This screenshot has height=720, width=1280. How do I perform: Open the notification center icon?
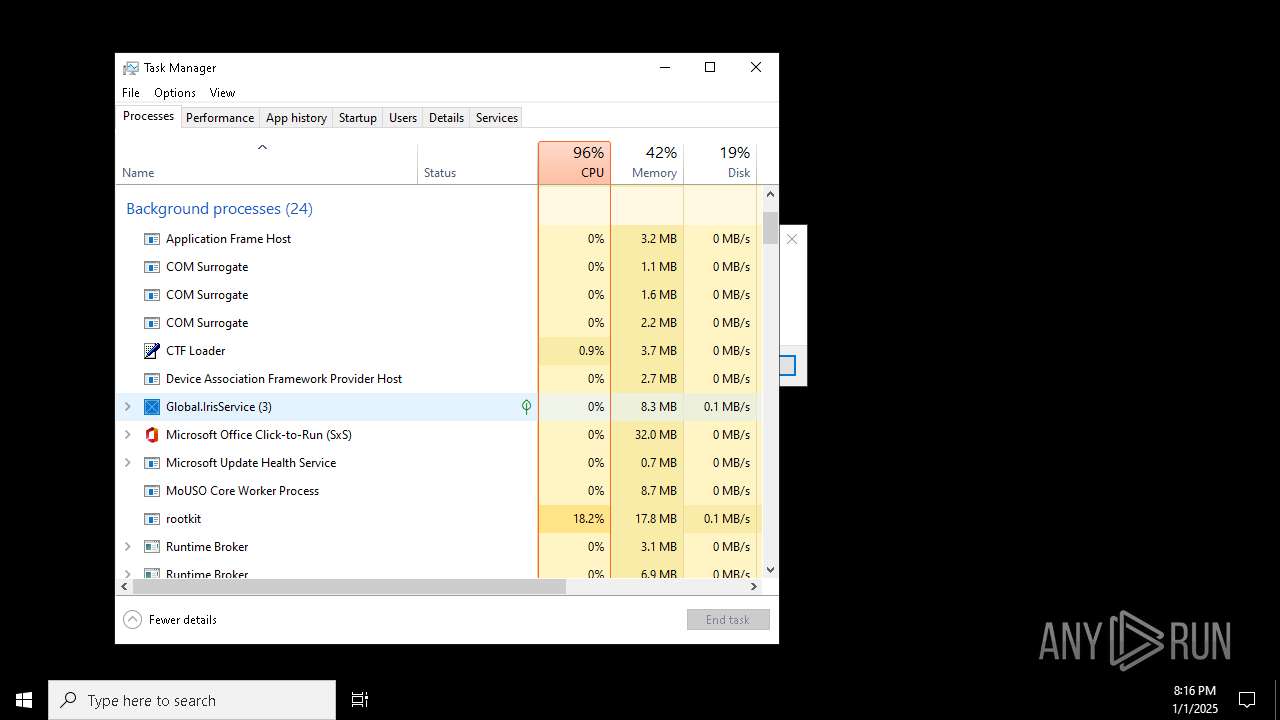(x=1247, y=700)
